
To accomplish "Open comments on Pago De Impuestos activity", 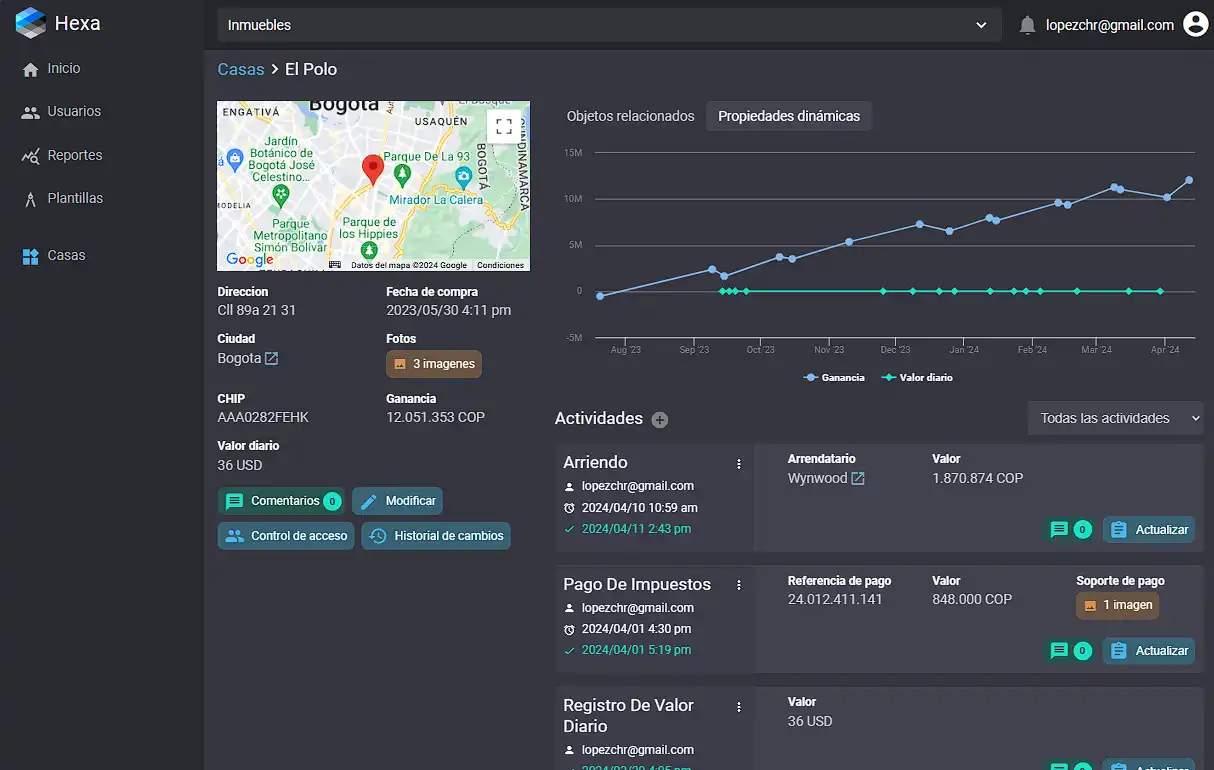I will coord(1070,650).
